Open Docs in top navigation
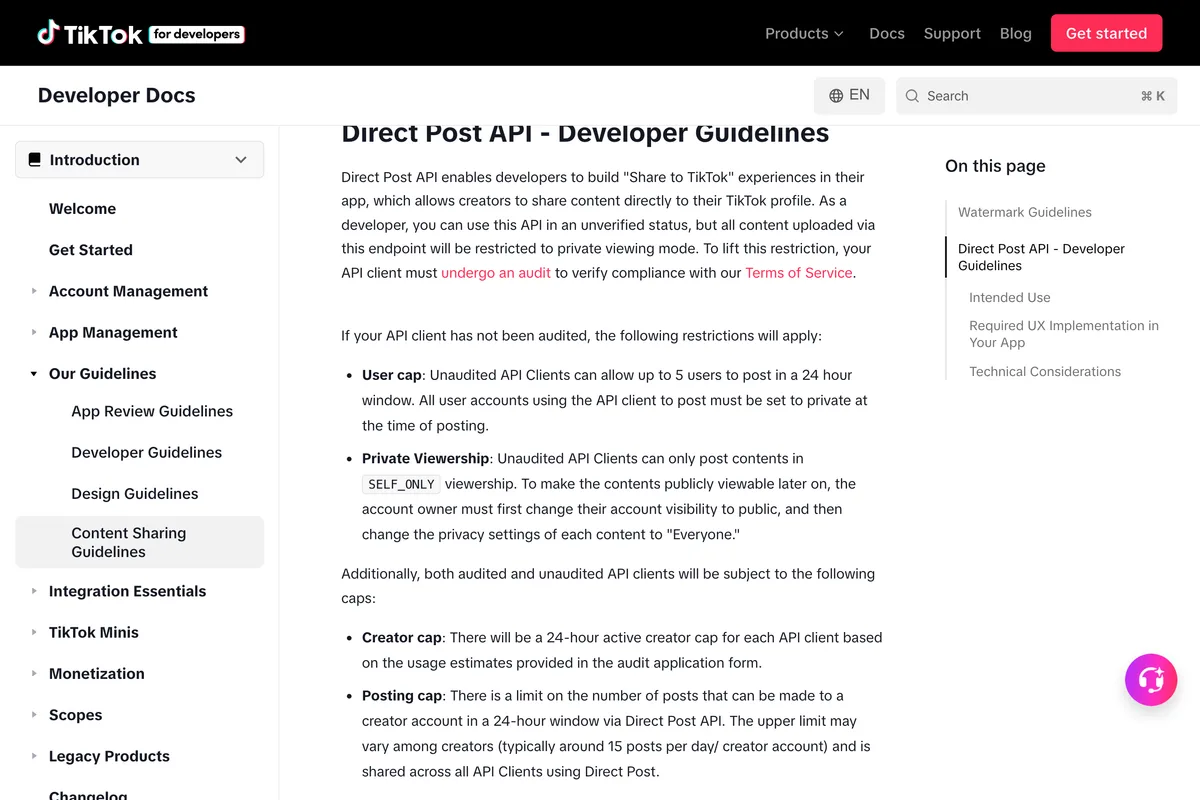This screenshot has height=800, width=1200. pyautogui.click(x=887, y=33)
